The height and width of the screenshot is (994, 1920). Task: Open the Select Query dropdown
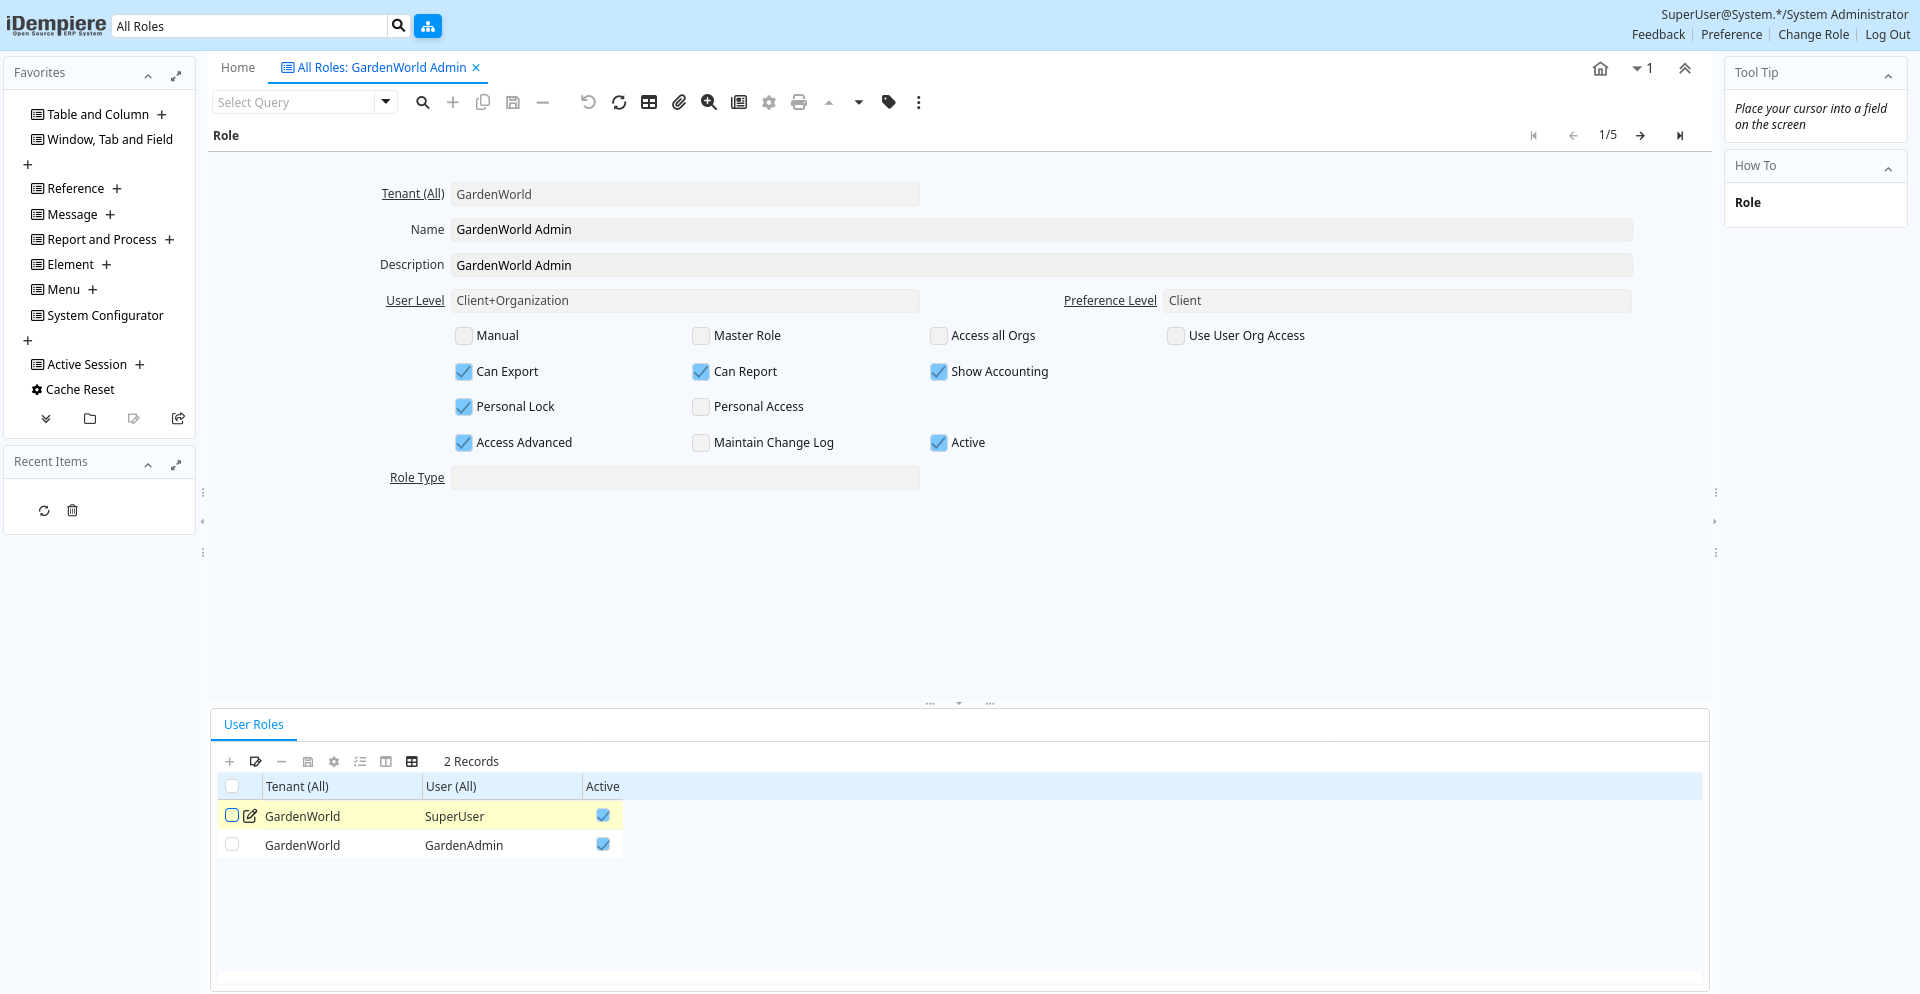pyautogui.click(x=386, y=102)
